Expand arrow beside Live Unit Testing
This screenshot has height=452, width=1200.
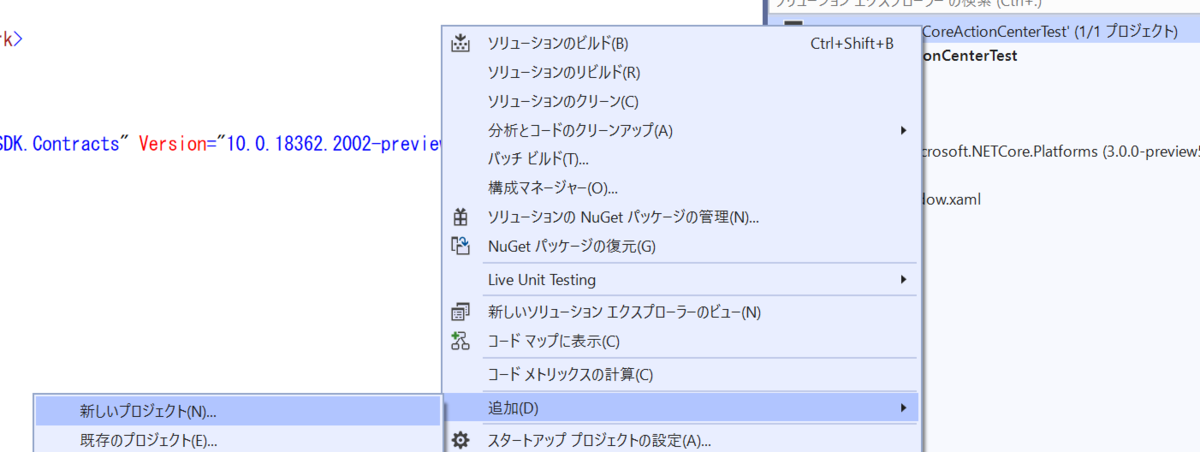coord(903,280)
